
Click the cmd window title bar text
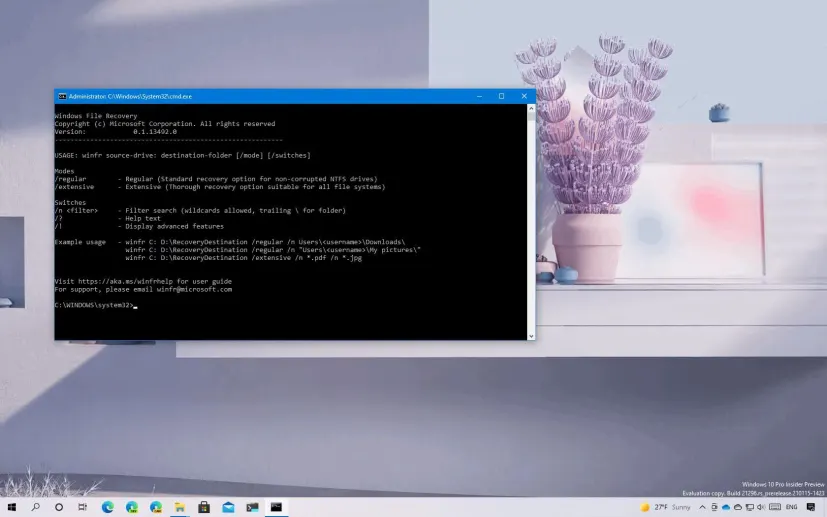pyautogui.click(x=130, y=97)
